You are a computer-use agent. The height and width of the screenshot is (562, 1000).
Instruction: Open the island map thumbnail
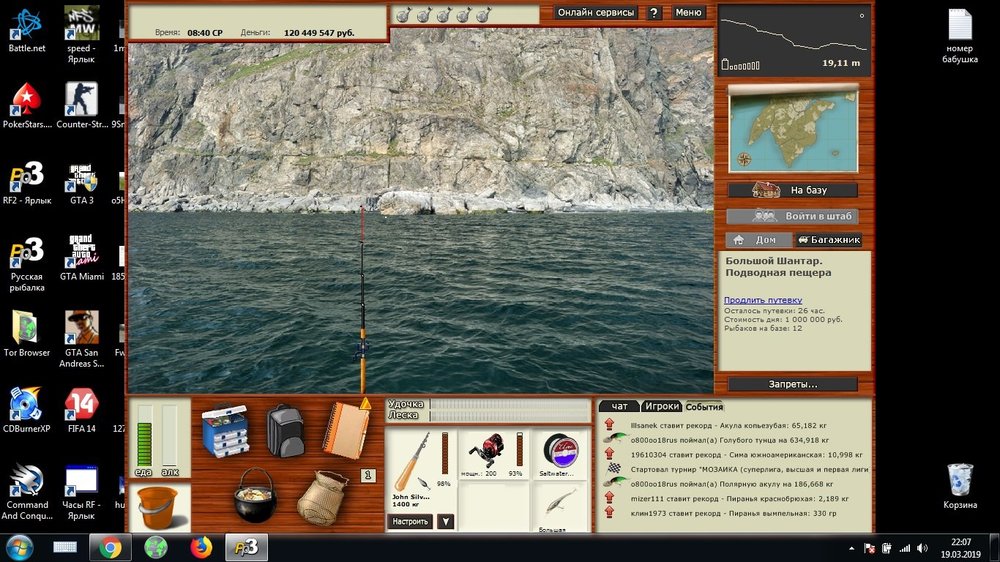pyautogui.click(x=792, y=129)
